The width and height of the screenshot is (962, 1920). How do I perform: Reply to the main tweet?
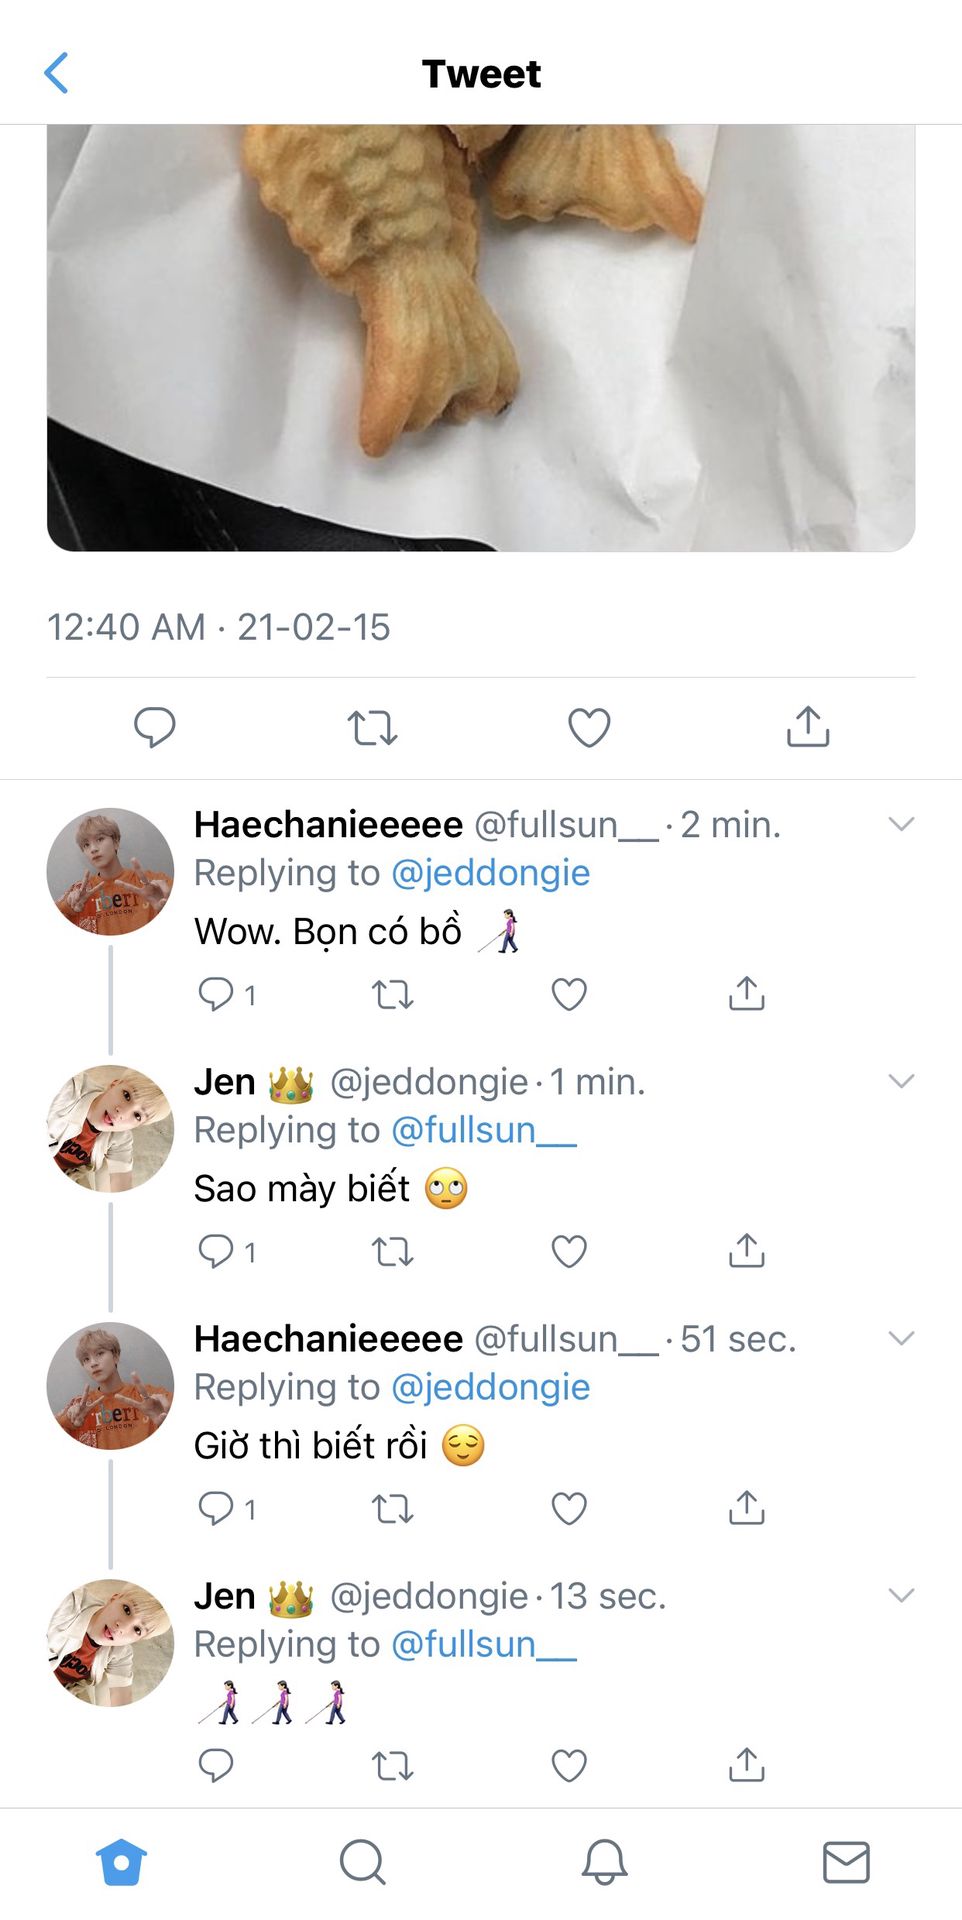click(x=155, y=727)
